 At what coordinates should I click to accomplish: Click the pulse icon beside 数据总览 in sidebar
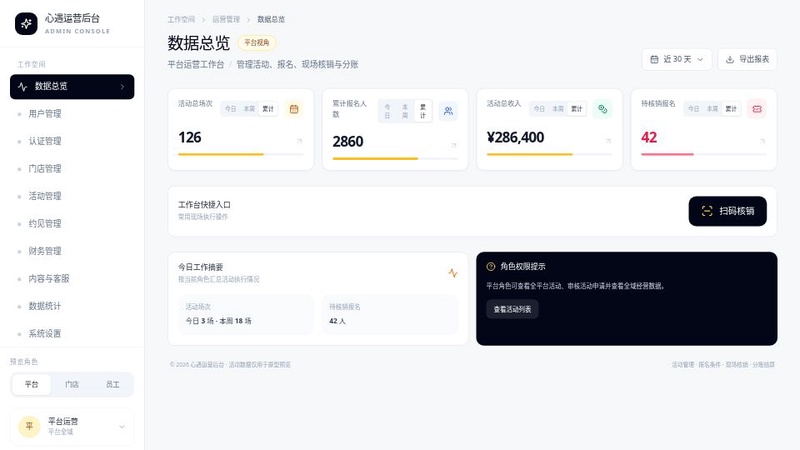pos(22,87)
